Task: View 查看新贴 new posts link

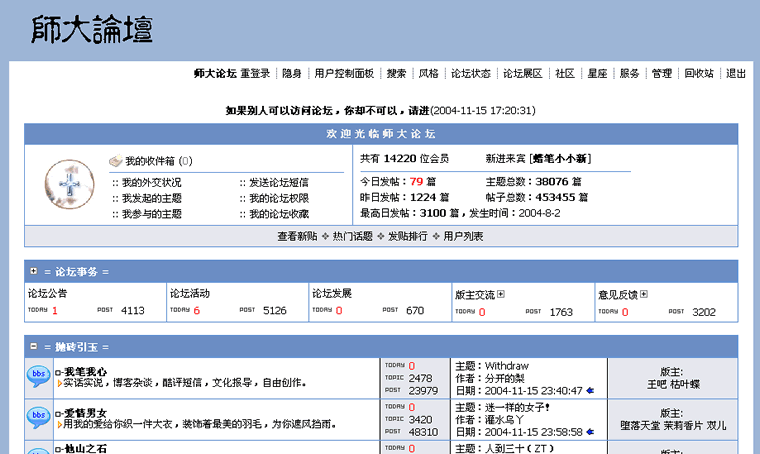Action: [297, 236]
